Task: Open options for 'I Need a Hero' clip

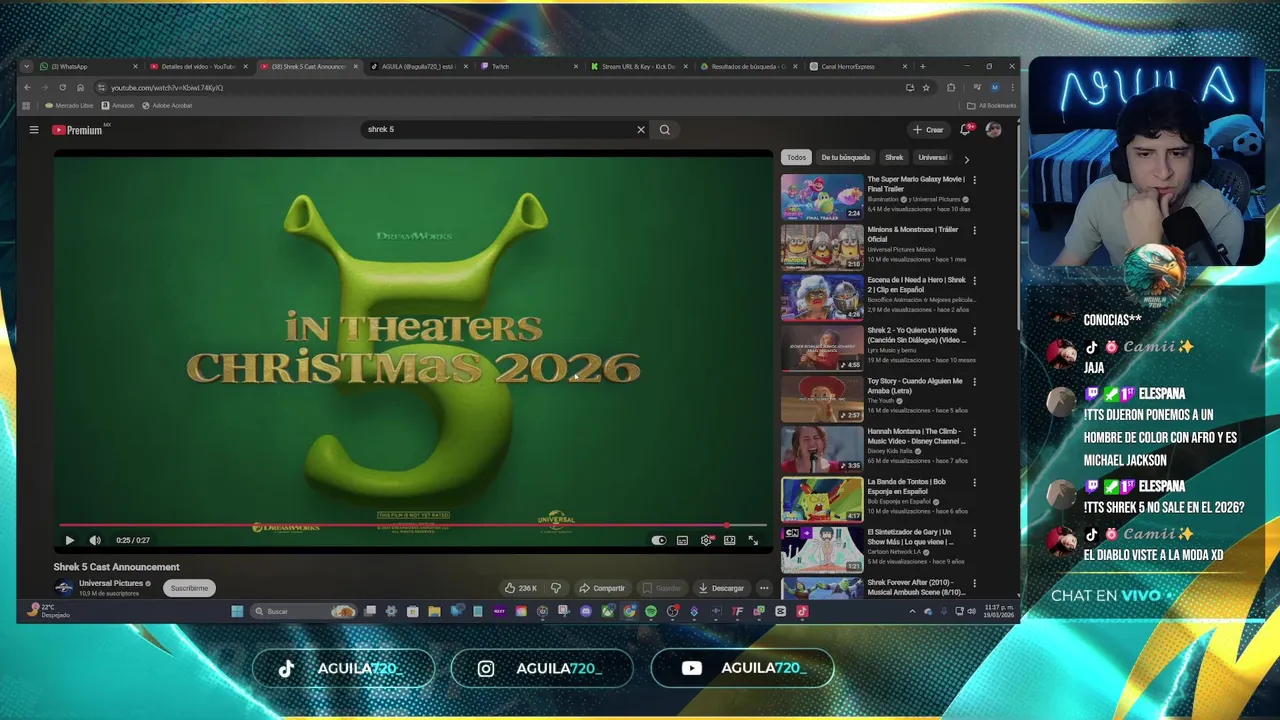Action: [974, 281]
